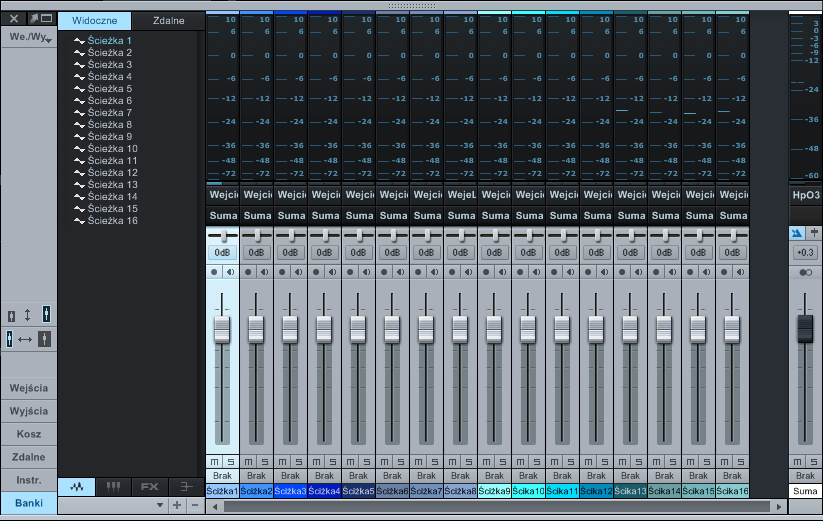Show the instruments keyboard panel icon
The image size is (823, 521).
click(x=113, y=487)
